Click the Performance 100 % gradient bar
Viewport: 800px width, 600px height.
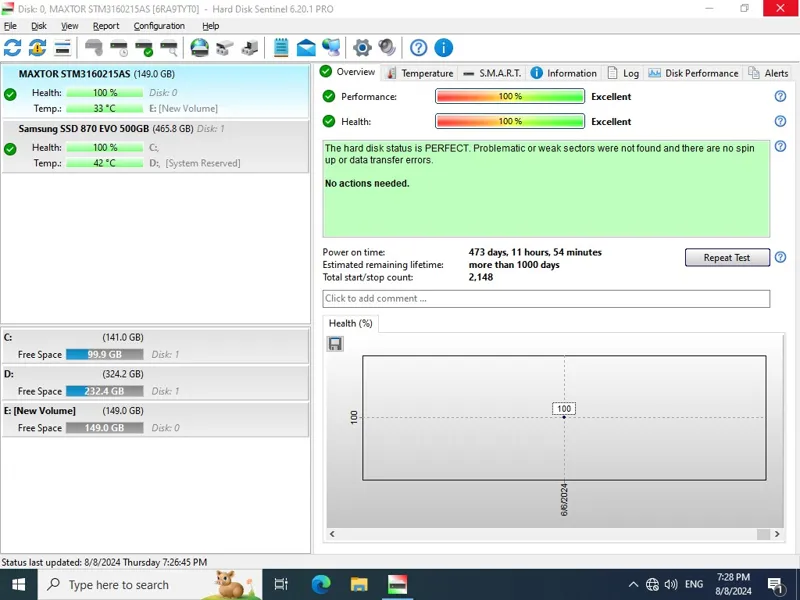tap(510, 96)
